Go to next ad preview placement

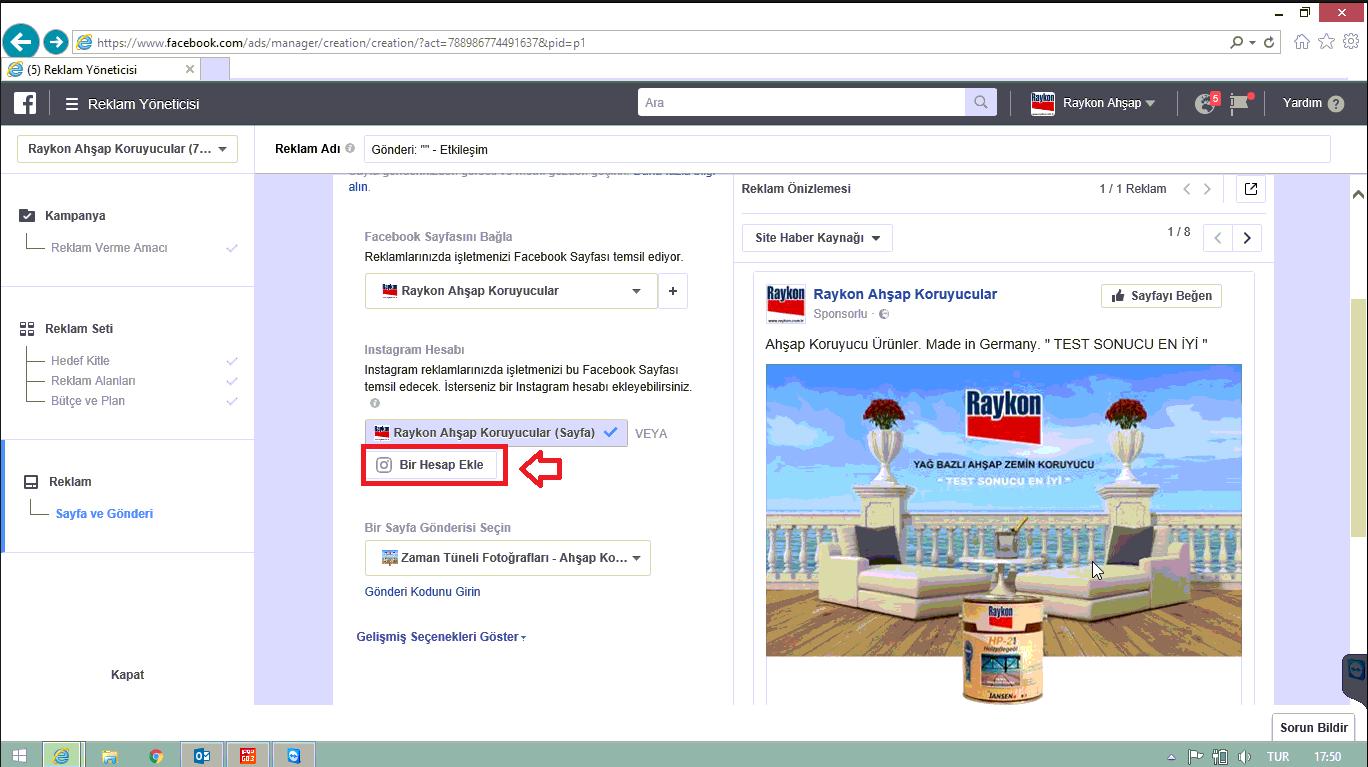(x=1246, y=238)
